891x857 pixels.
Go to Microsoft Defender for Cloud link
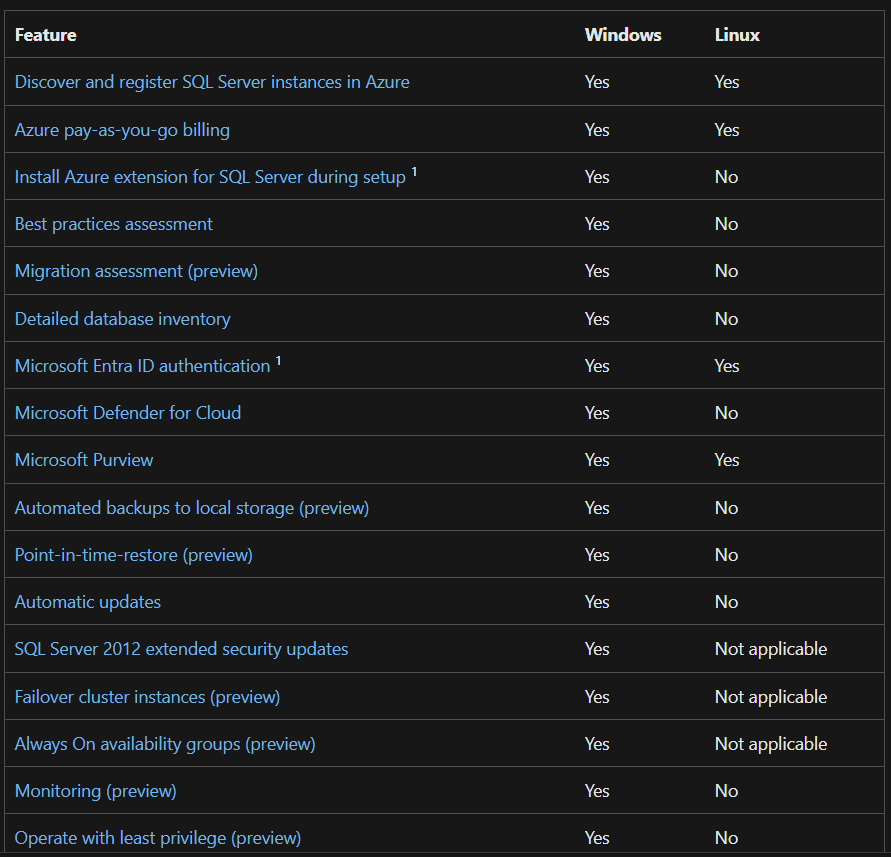coord(127,413)
